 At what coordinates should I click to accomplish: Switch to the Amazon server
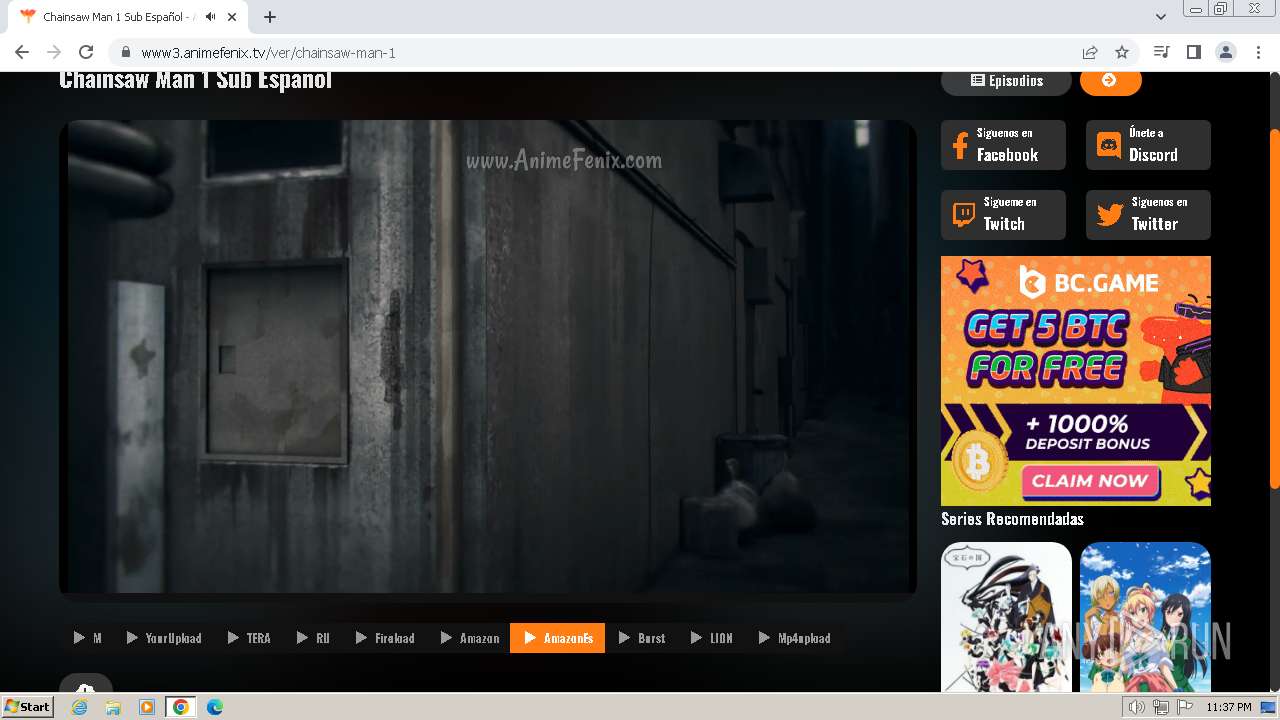point(470,638)
